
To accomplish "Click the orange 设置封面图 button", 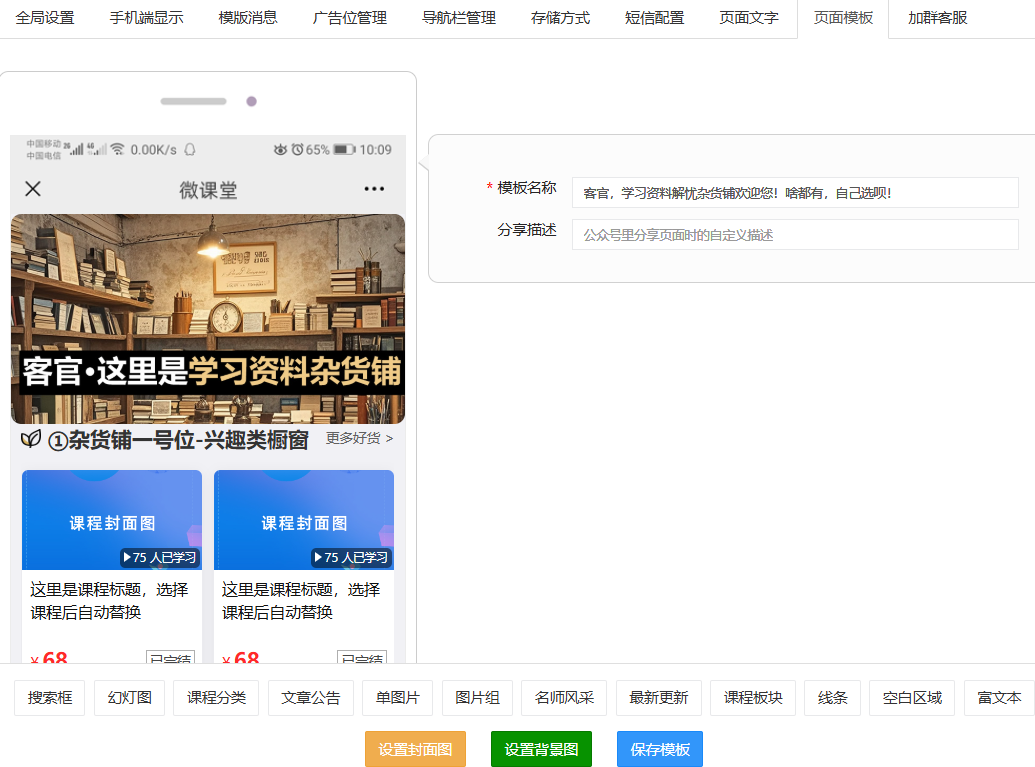I will [415, 749].
